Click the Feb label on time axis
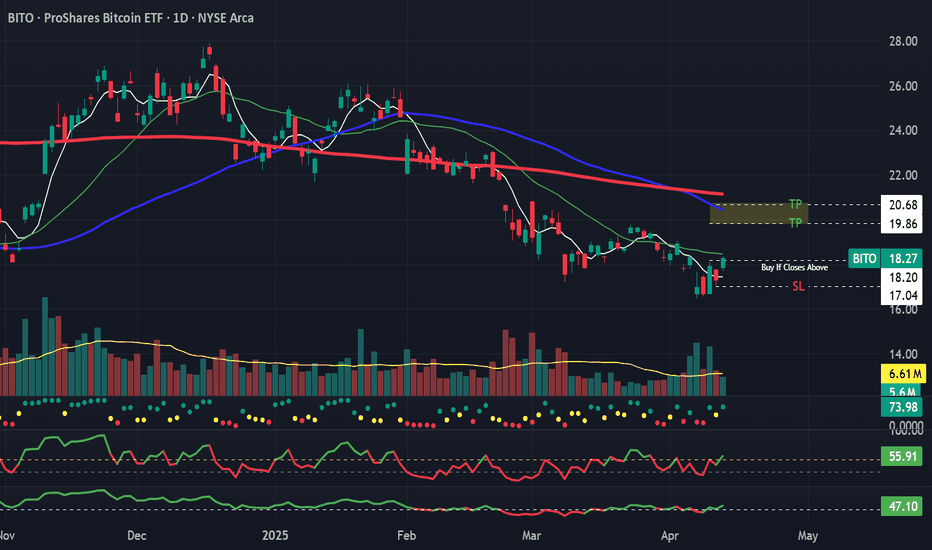 [406, 535]
